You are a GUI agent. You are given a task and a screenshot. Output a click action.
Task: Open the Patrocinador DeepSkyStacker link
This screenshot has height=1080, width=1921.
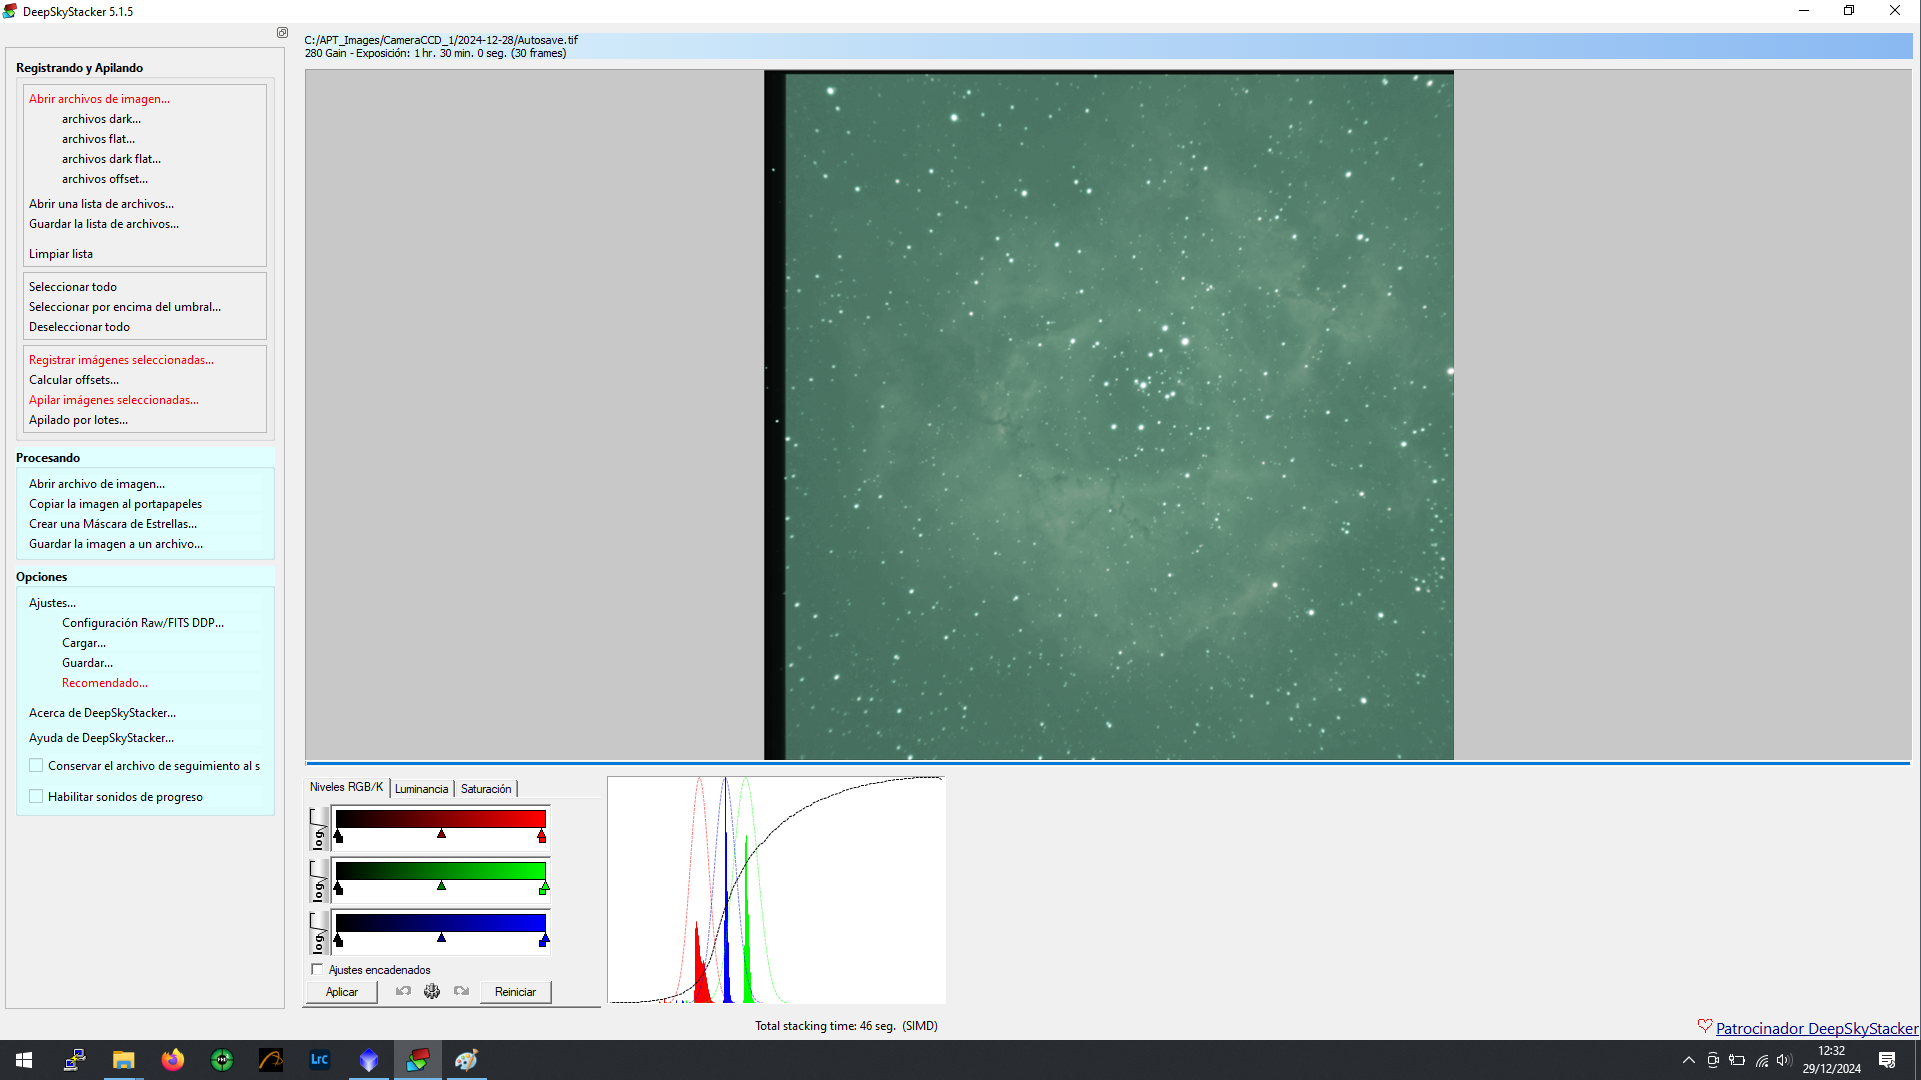coord(1816,1028)
